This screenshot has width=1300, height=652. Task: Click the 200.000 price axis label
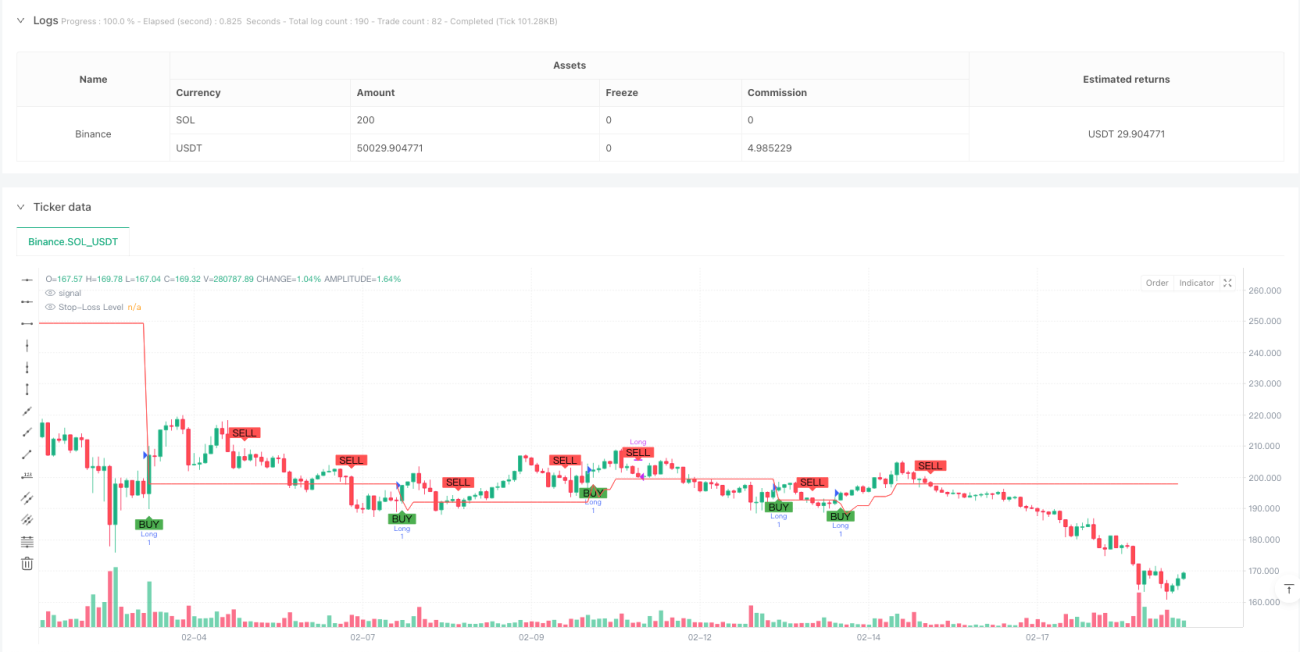click(1265, 478)
